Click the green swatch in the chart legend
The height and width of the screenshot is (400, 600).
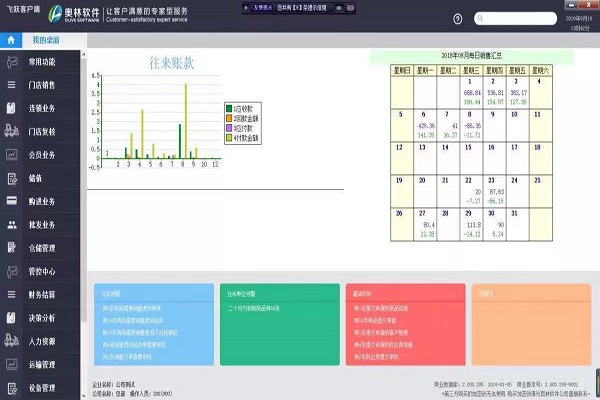229,107
